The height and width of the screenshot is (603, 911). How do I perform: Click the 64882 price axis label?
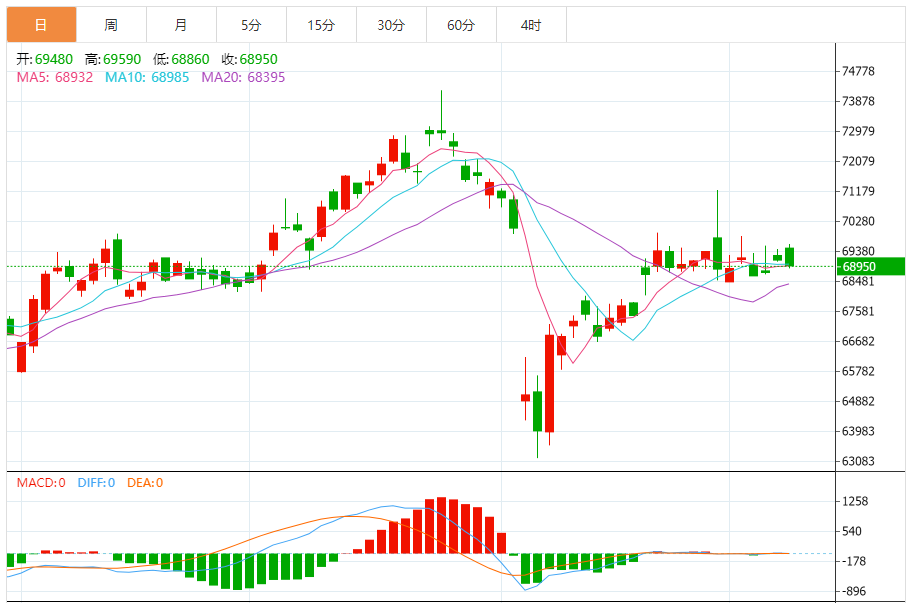[x=858, y=401]
